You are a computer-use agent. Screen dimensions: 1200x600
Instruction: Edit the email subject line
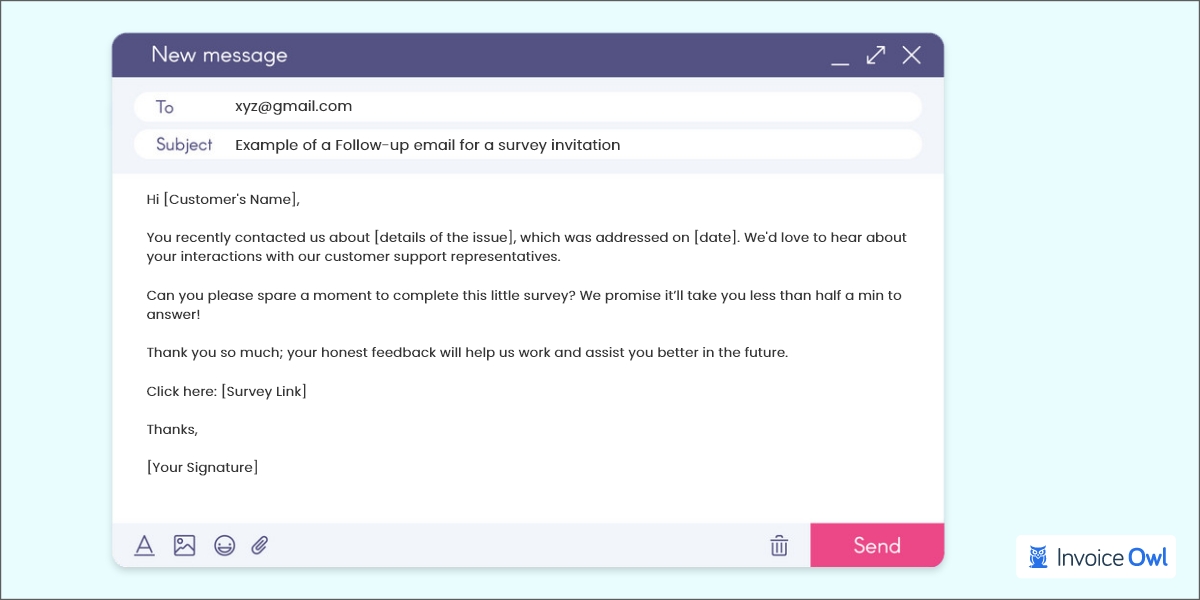click(x=427, y=144)
